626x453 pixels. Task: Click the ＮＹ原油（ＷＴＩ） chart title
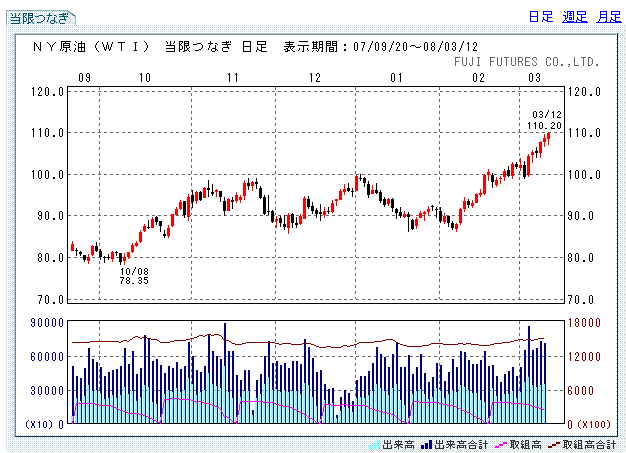[91, 47]
